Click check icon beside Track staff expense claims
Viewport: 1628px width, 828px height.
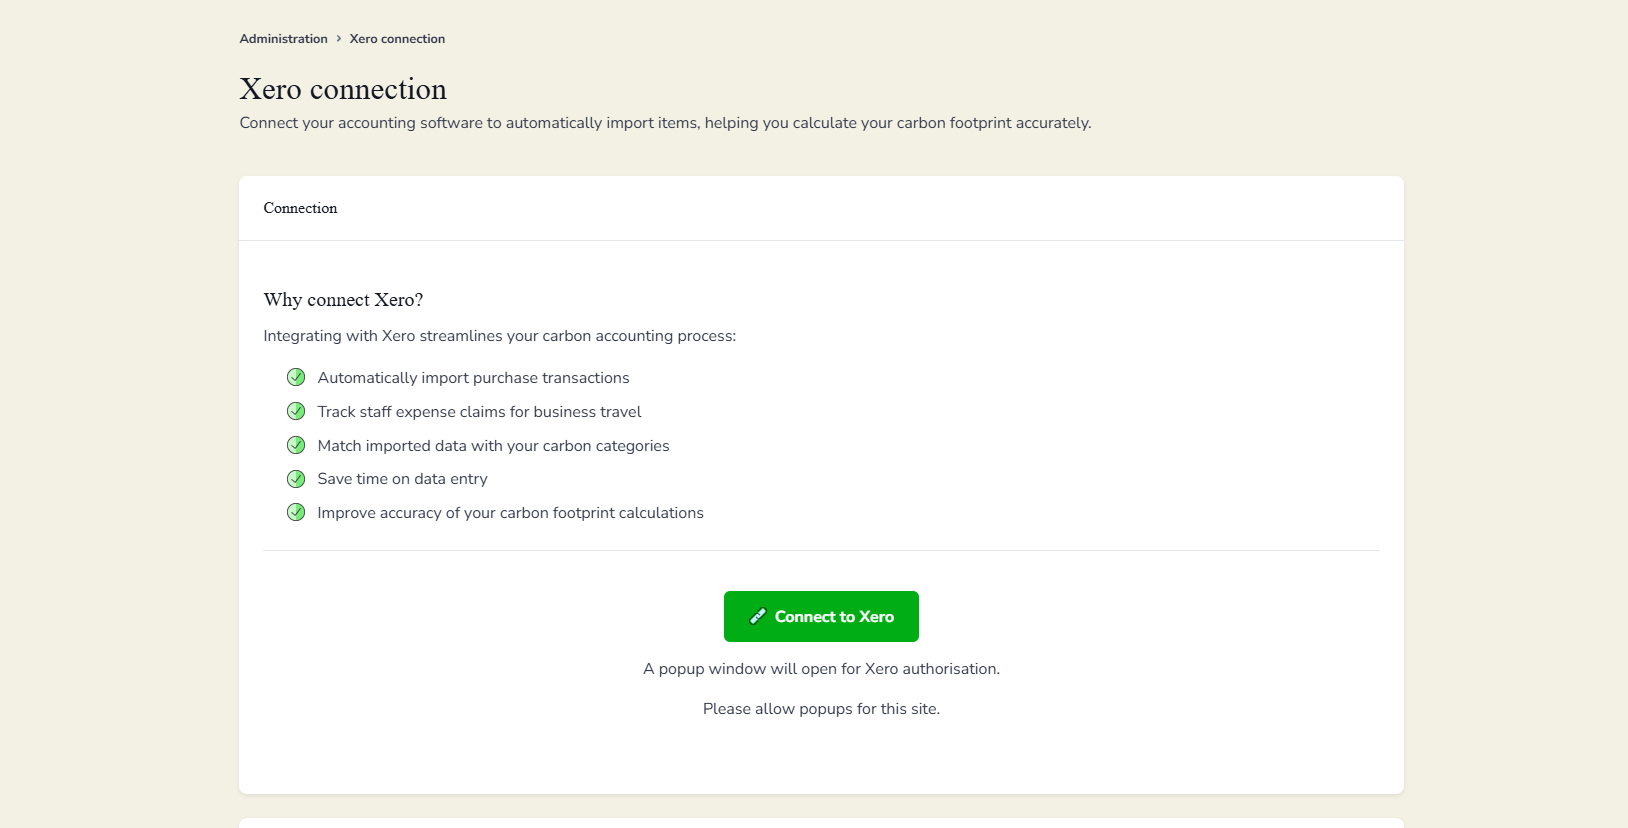(x=296, y=411)
